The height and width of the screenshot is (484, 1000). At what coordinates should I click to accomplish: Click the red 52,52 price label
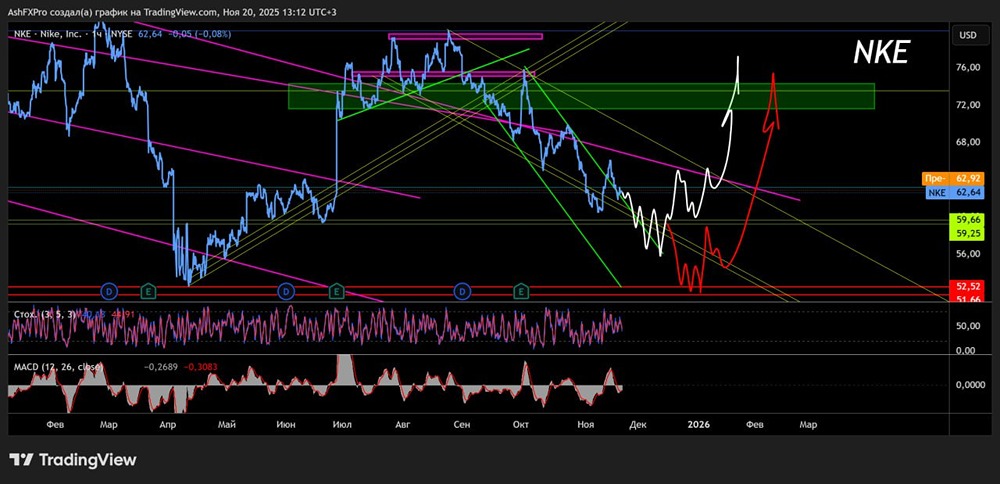coord(967,286)
